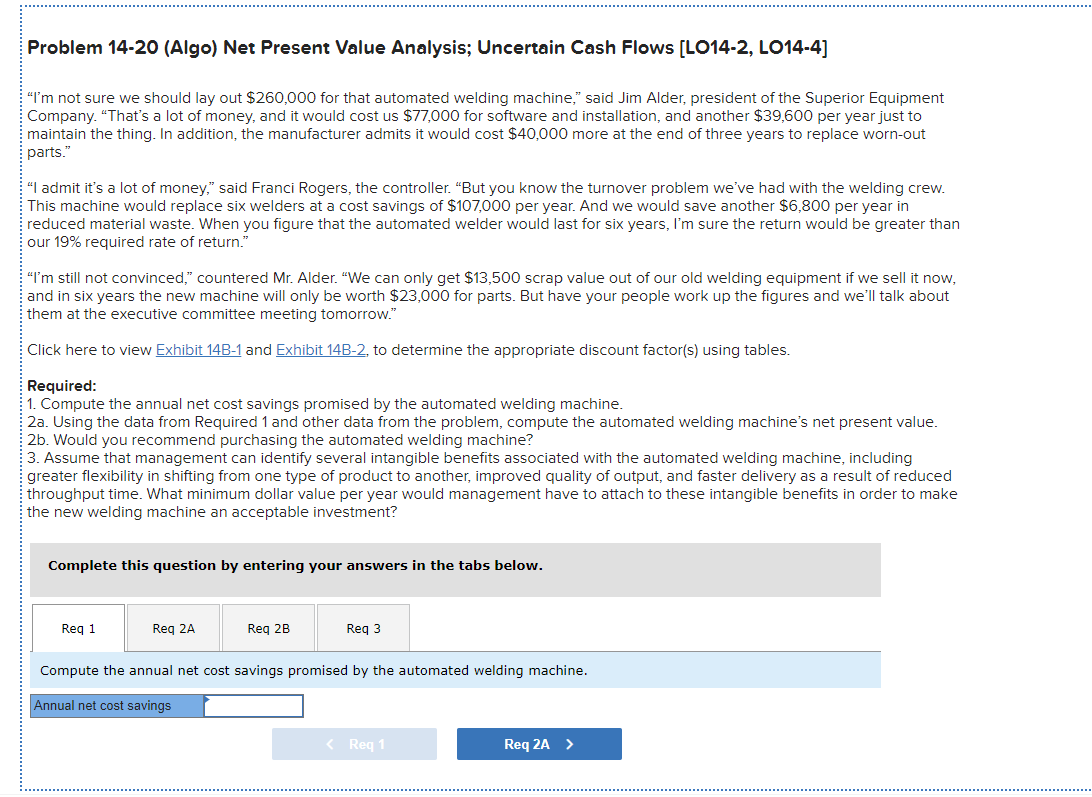Open the Exhibit 14B-1 discount table
This screenshot has width=1092, height=797.
[196, 349]
